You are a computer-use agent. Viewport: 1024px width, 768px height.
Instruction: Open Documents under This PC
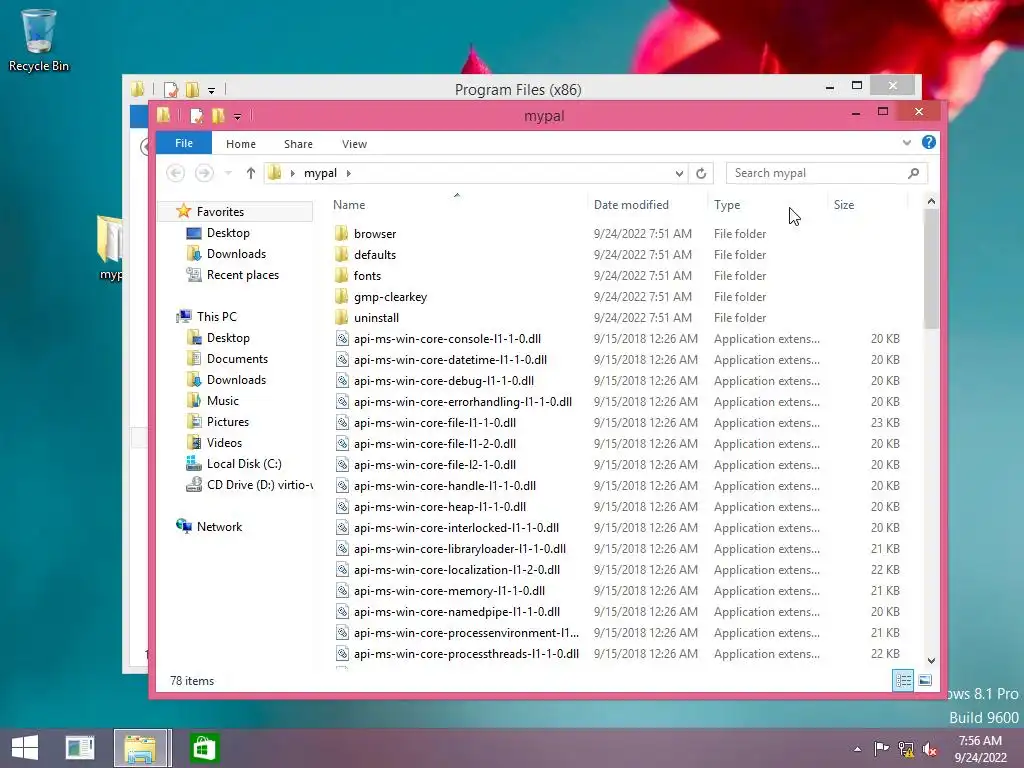[x=237, y=359]
